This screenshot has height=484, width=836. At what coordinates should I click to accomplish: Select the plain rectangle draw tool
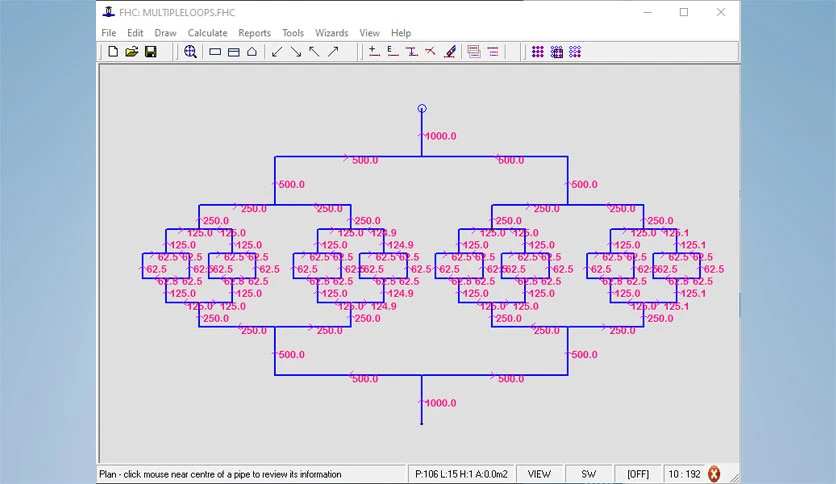pyautogui.click(x=215, y=52)
